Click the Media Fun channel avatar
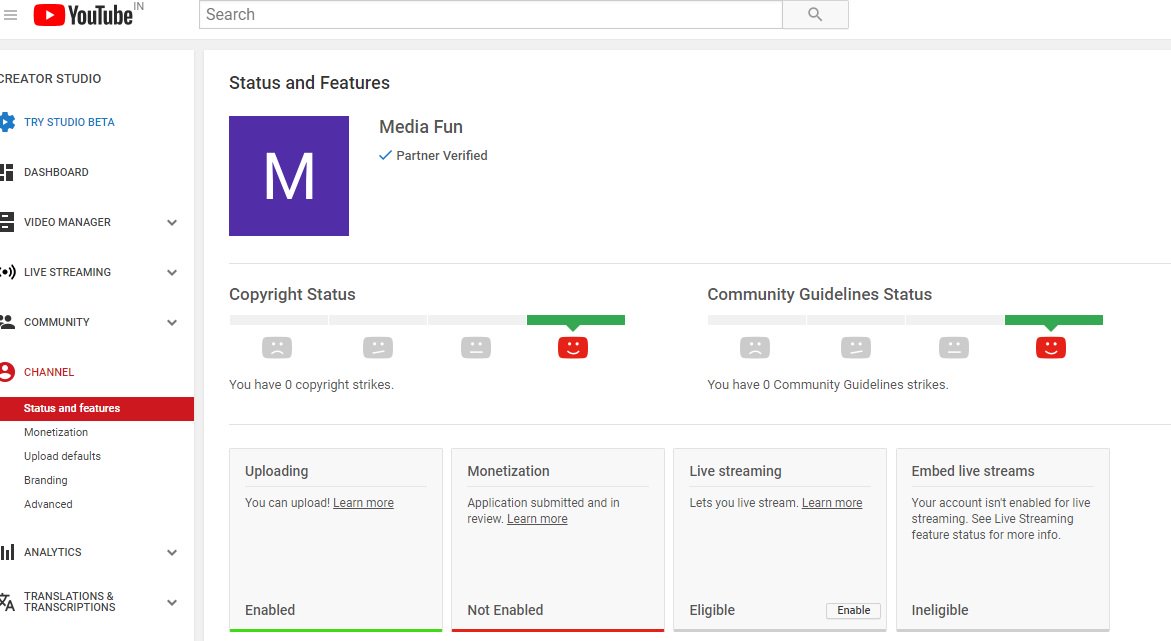 [x=289, y=176]
